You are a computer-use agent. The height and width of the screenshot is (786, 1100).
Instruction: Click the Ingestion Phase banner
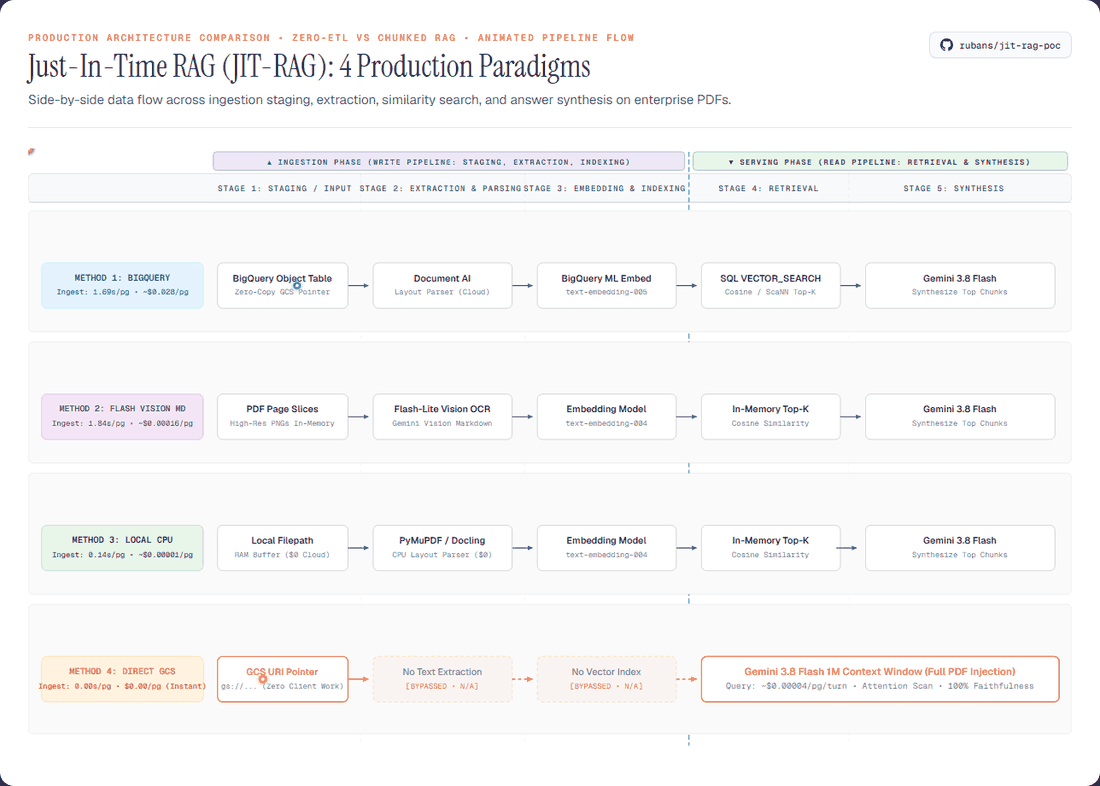click(449, 161)
